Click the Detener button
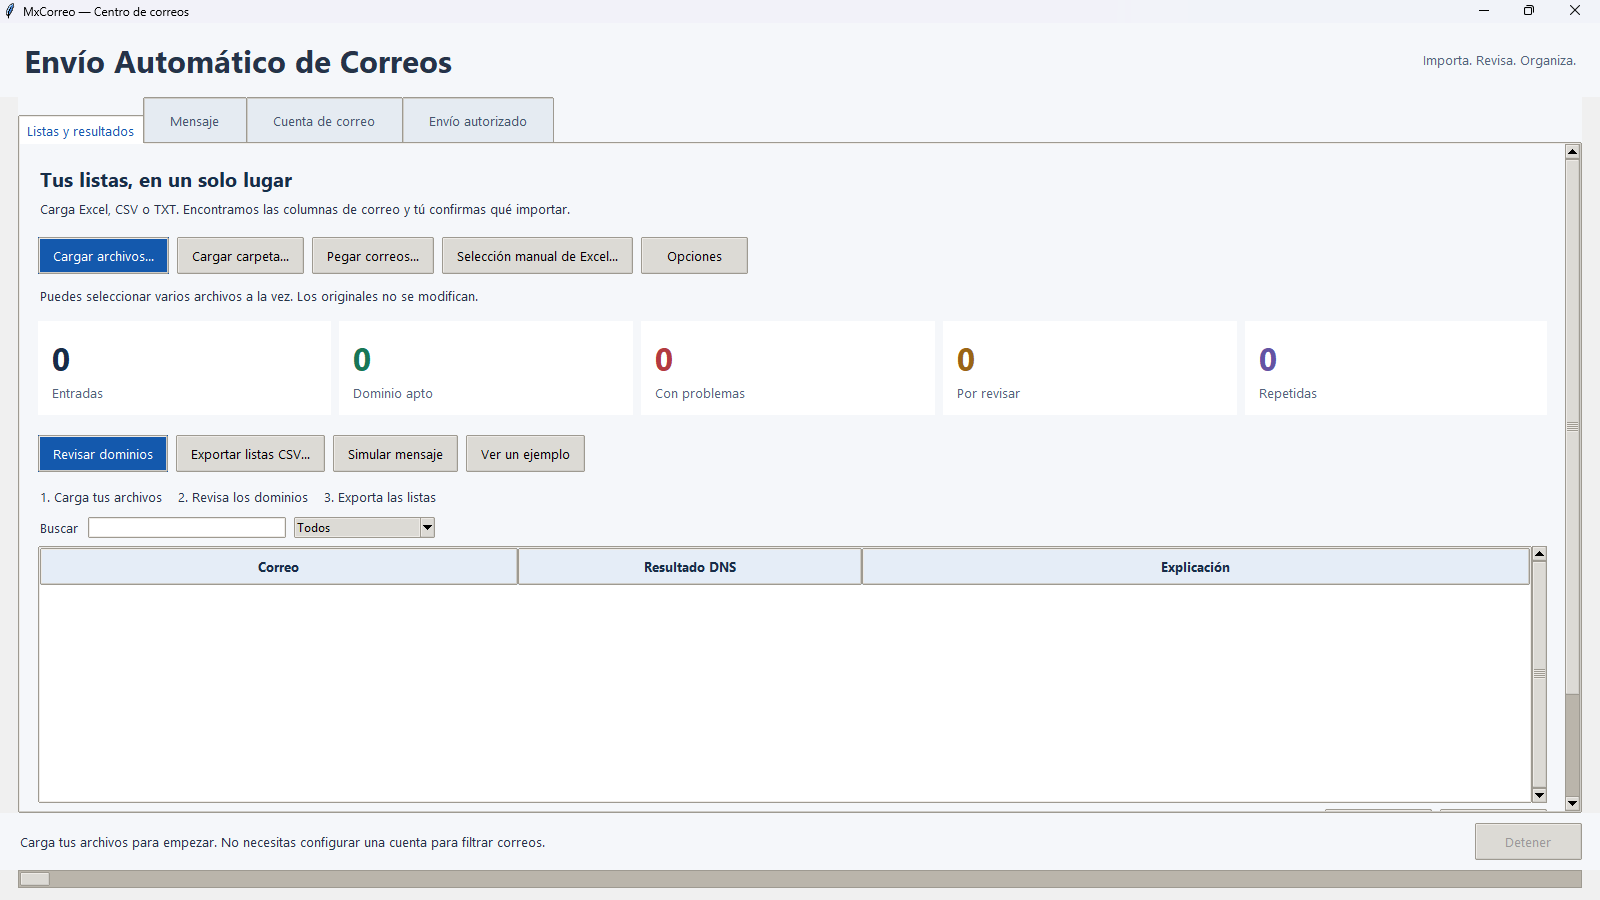Screen dimensions: 1600x900 tap(1528, 842)
